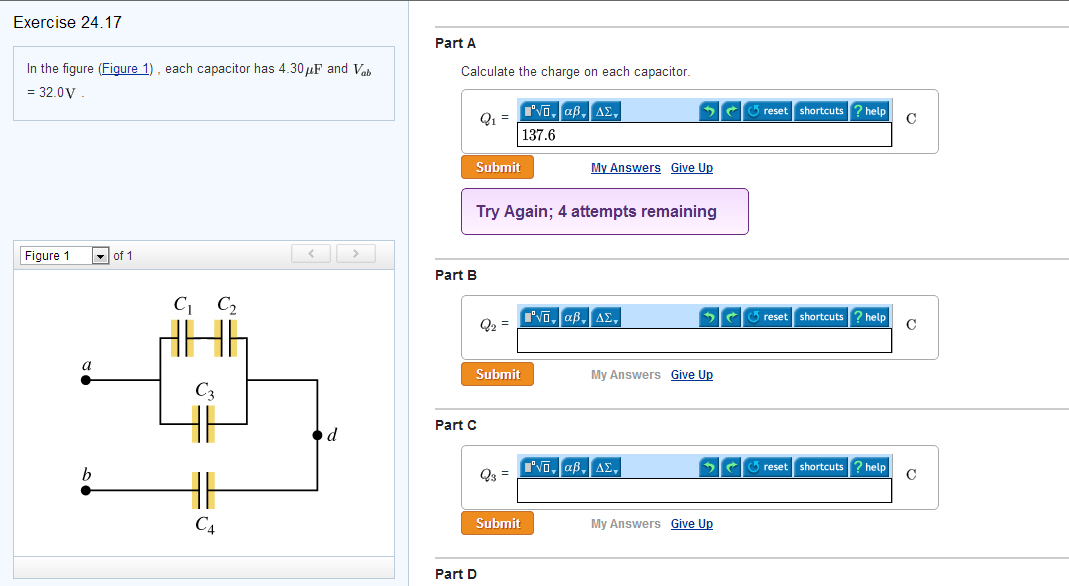
Task: Open help in Part A toolbar
Action: 869,111
